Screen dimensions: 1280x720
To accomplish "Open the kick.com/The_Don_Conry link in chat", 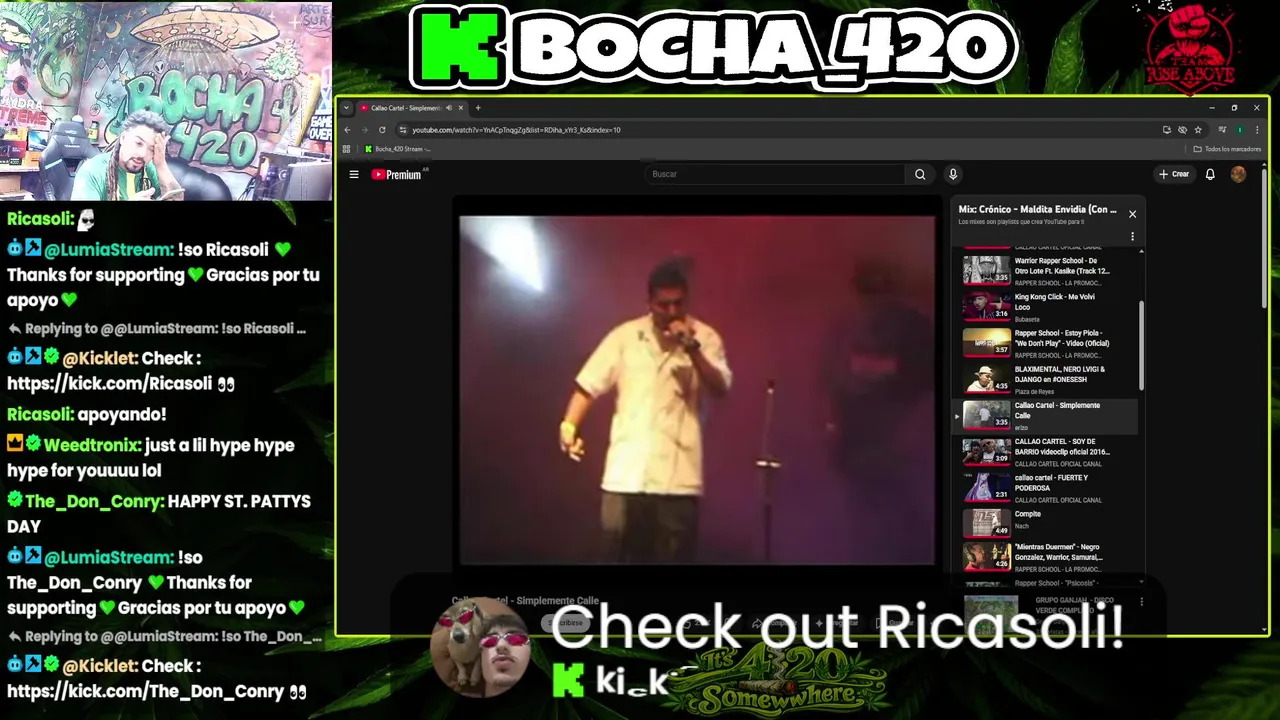I will point(146,691).
